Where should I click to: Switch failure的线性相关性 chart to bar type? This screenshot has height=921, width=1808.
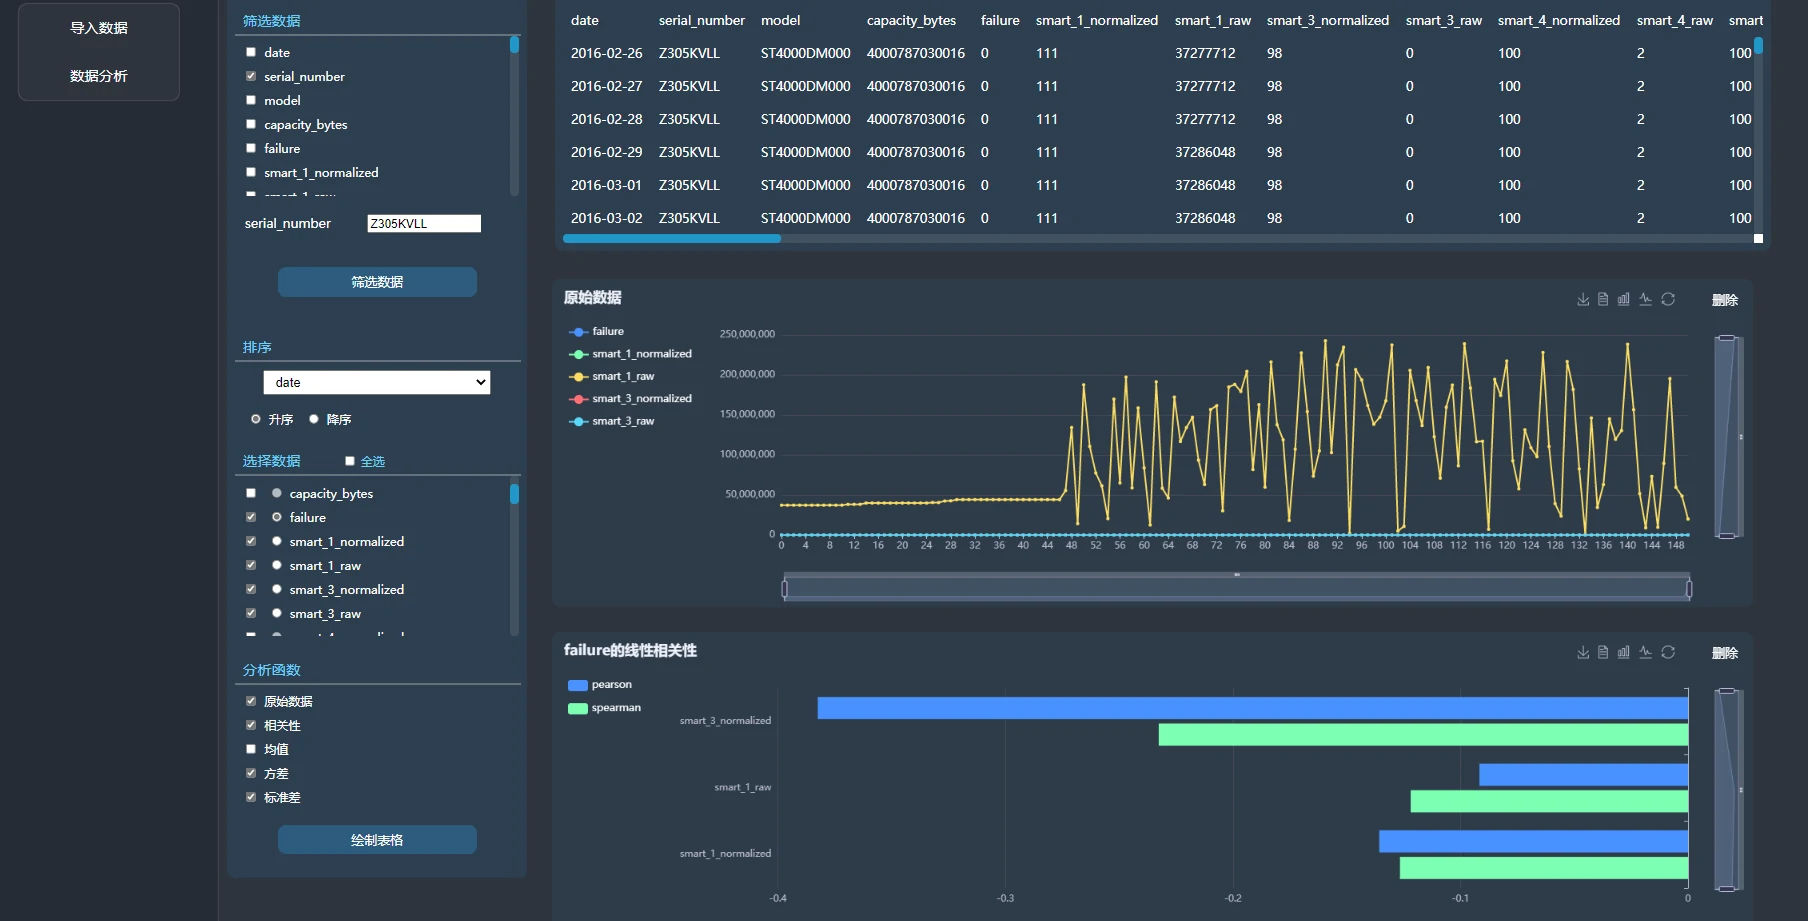1624,652
